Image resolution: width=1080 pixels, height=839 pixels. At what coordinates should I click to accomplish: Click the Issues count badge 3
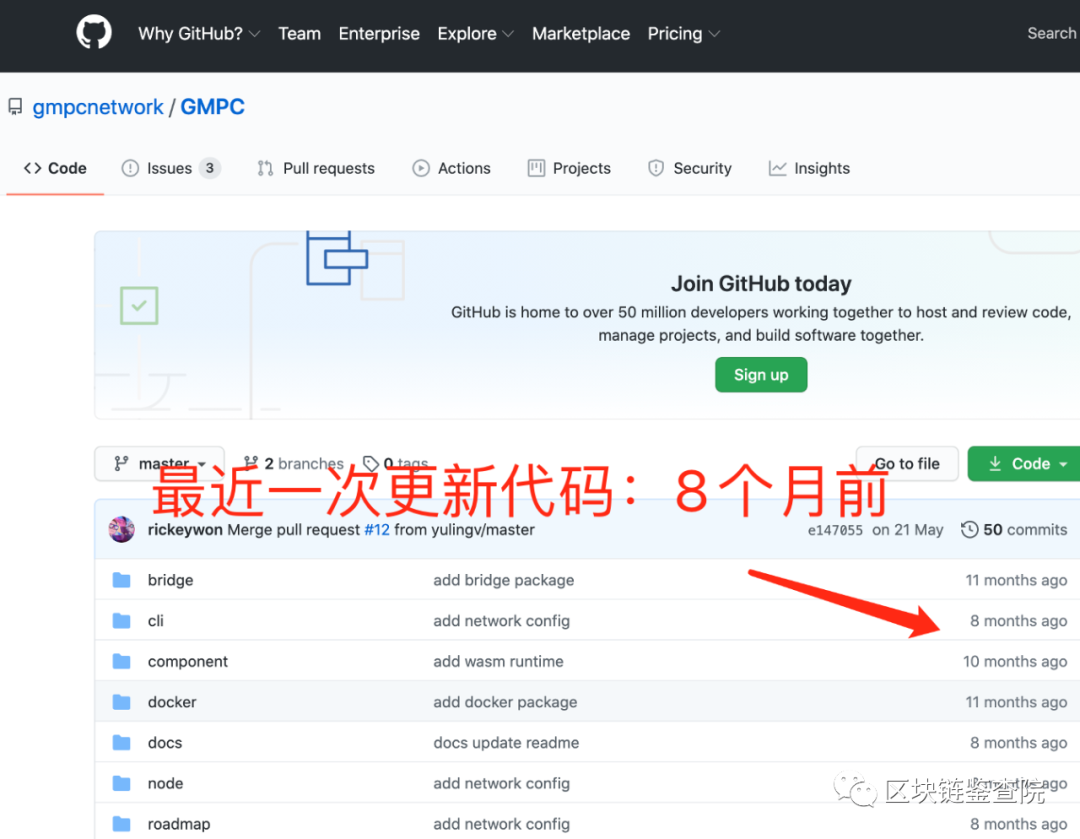(x=210, y=168)
